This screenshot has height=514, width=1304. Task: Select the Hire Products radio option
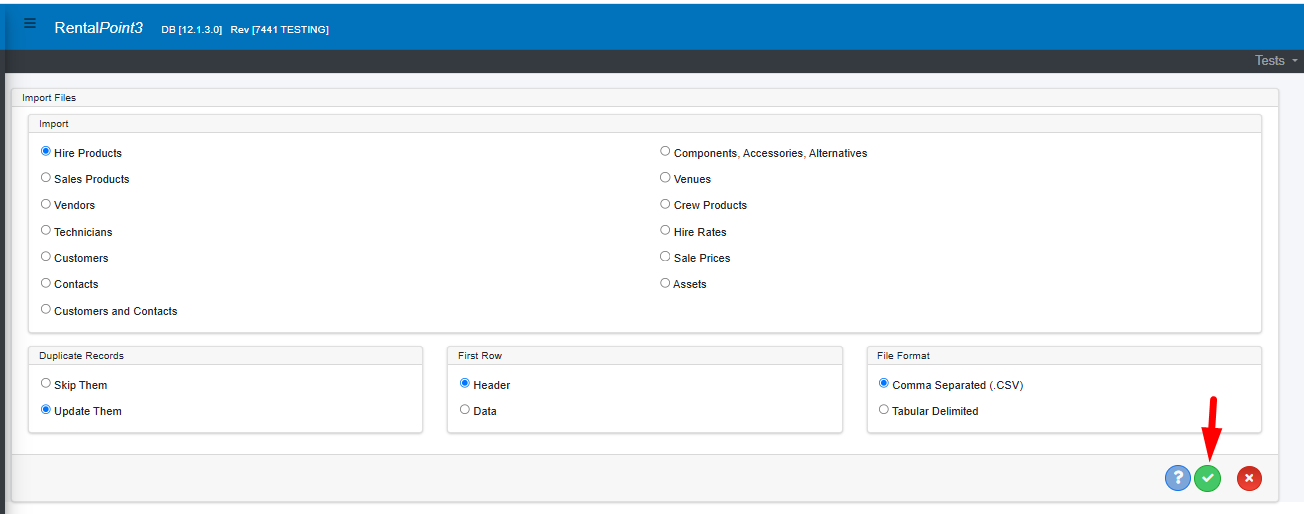(x=46, y=152)
